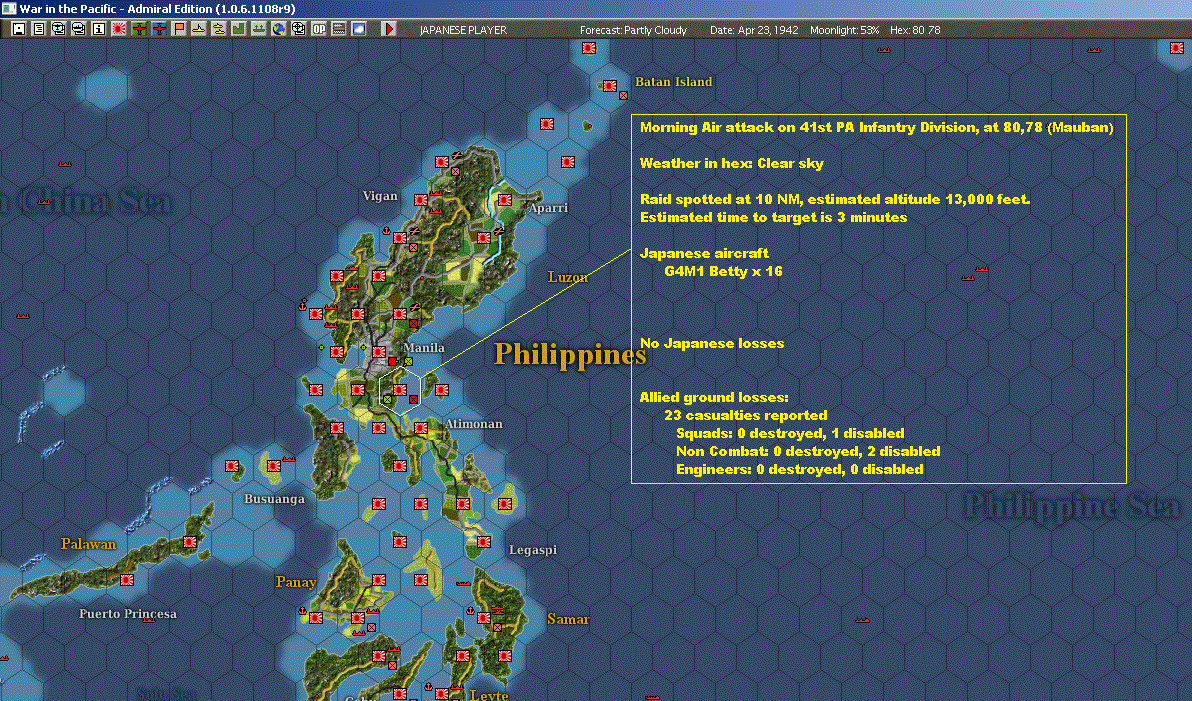Click the Busuanga label on the map
Image resolution: width=1192 pixels, height=701 pixels.
point(274,499)
